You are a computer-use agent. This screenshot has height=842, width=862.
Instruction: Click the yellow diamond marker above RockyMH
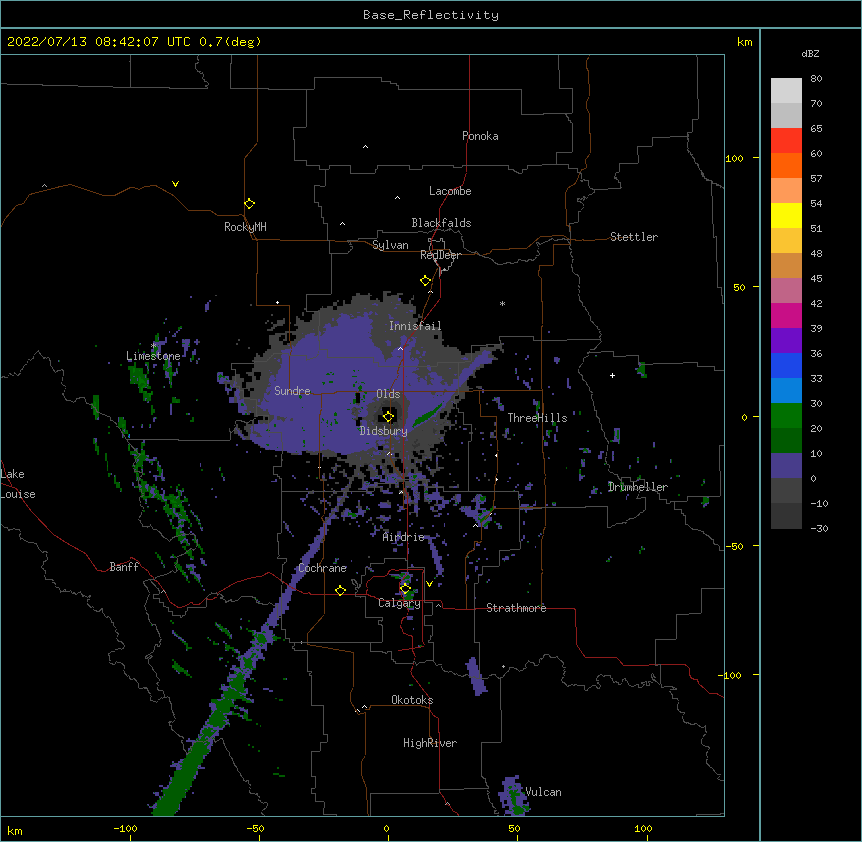[x=250, y=204]
